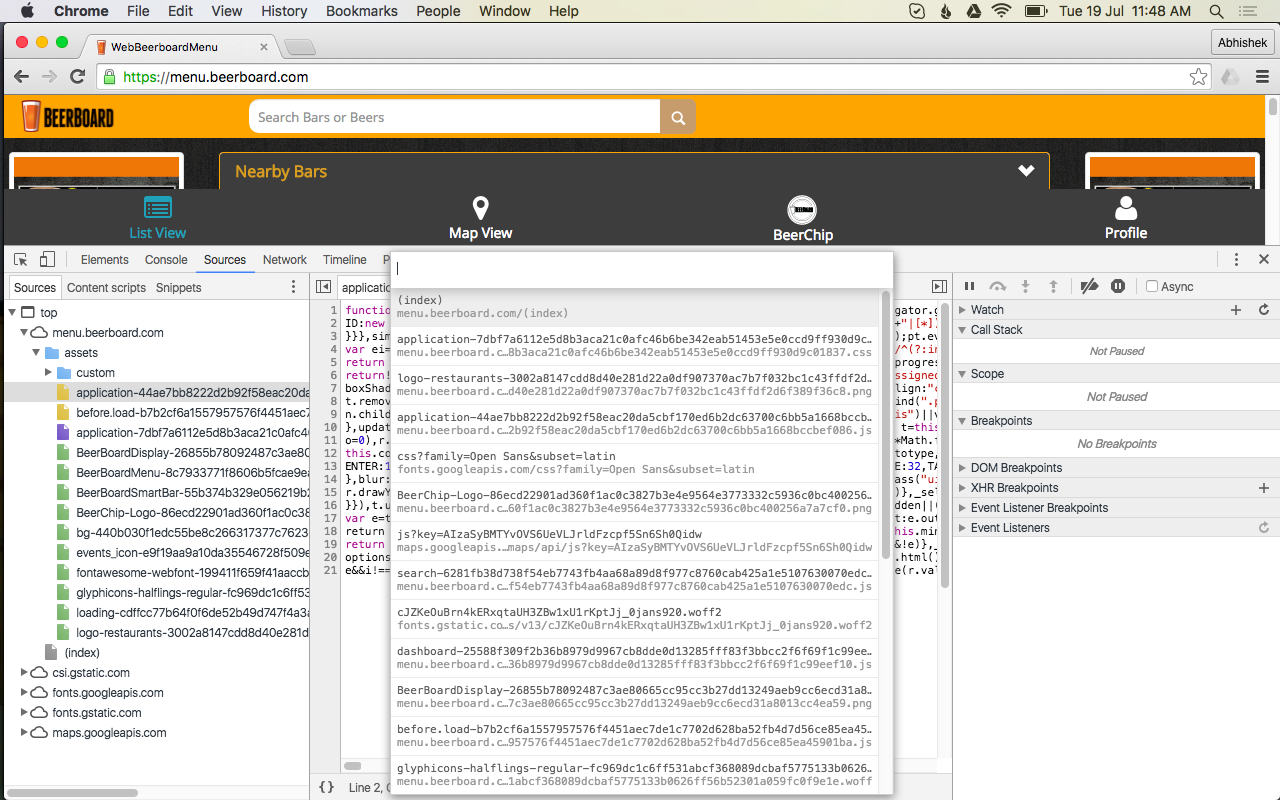Pretty-print with the curly braces icon
This screenshot has height=800, width=1280.
tap(326, 787)
